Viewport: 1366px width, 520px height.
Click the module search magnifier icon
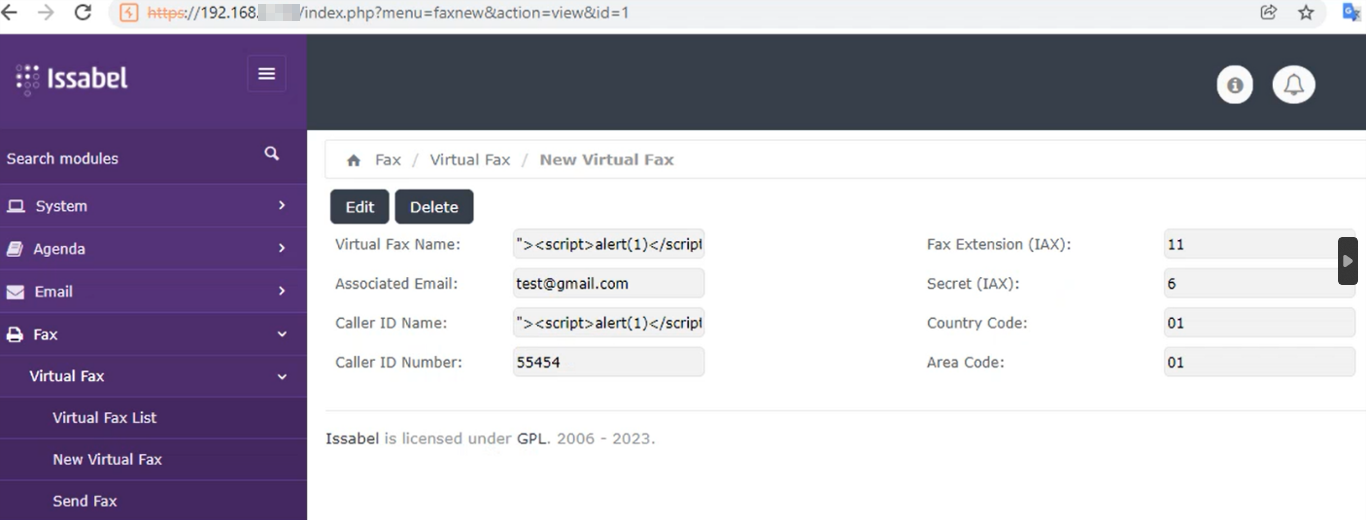coord(272,154)
